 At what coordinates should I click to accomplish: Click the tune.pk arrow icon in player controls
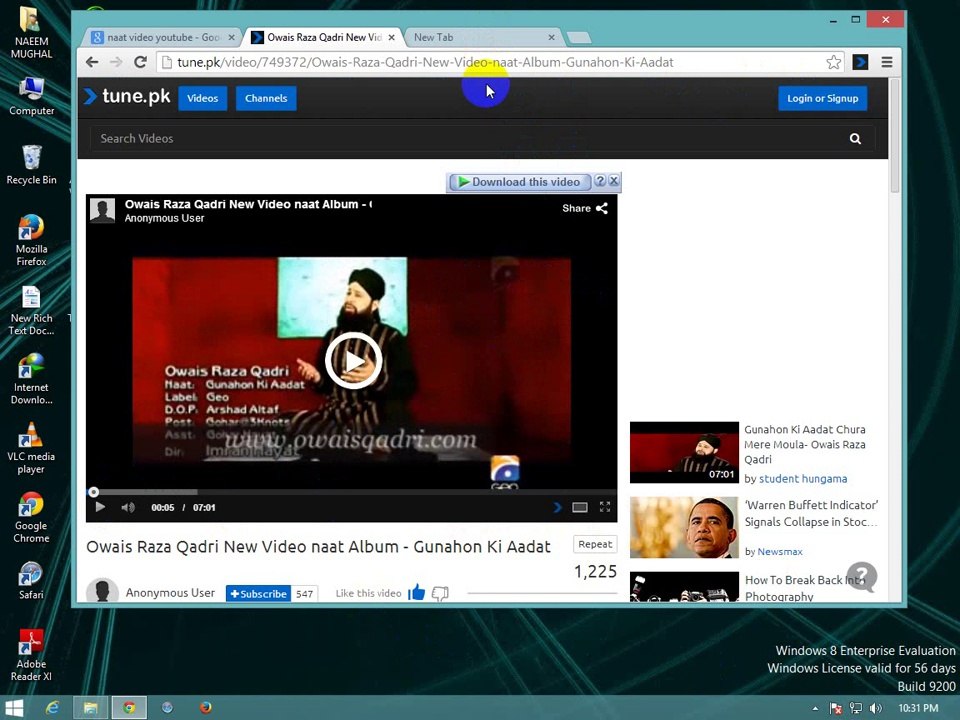click(x=557, y=507)
